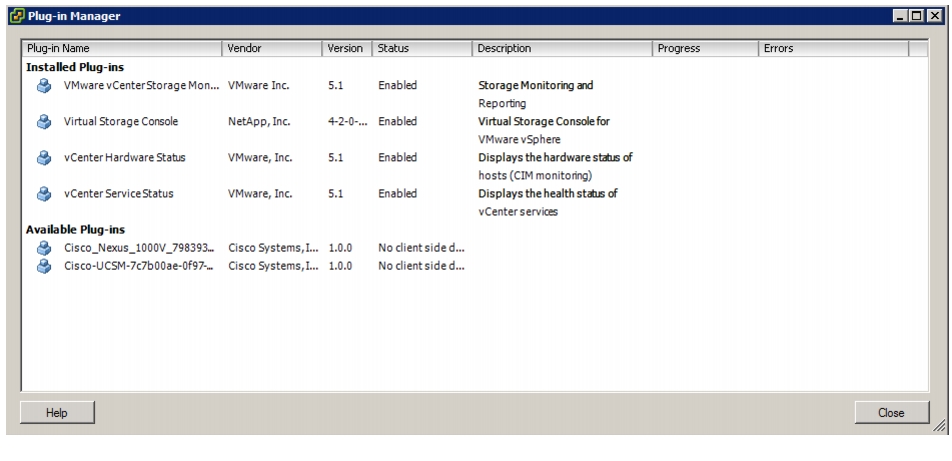This screenshot has height=461, width=952.
Task: Click the Storage Monitoring and Reporting description
Action: coord(536,94)
